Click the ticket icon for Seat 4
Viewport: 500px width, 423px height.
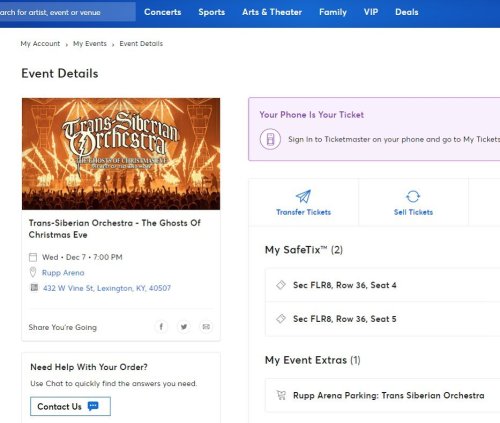pyautogui.click(x=281, y=285)
